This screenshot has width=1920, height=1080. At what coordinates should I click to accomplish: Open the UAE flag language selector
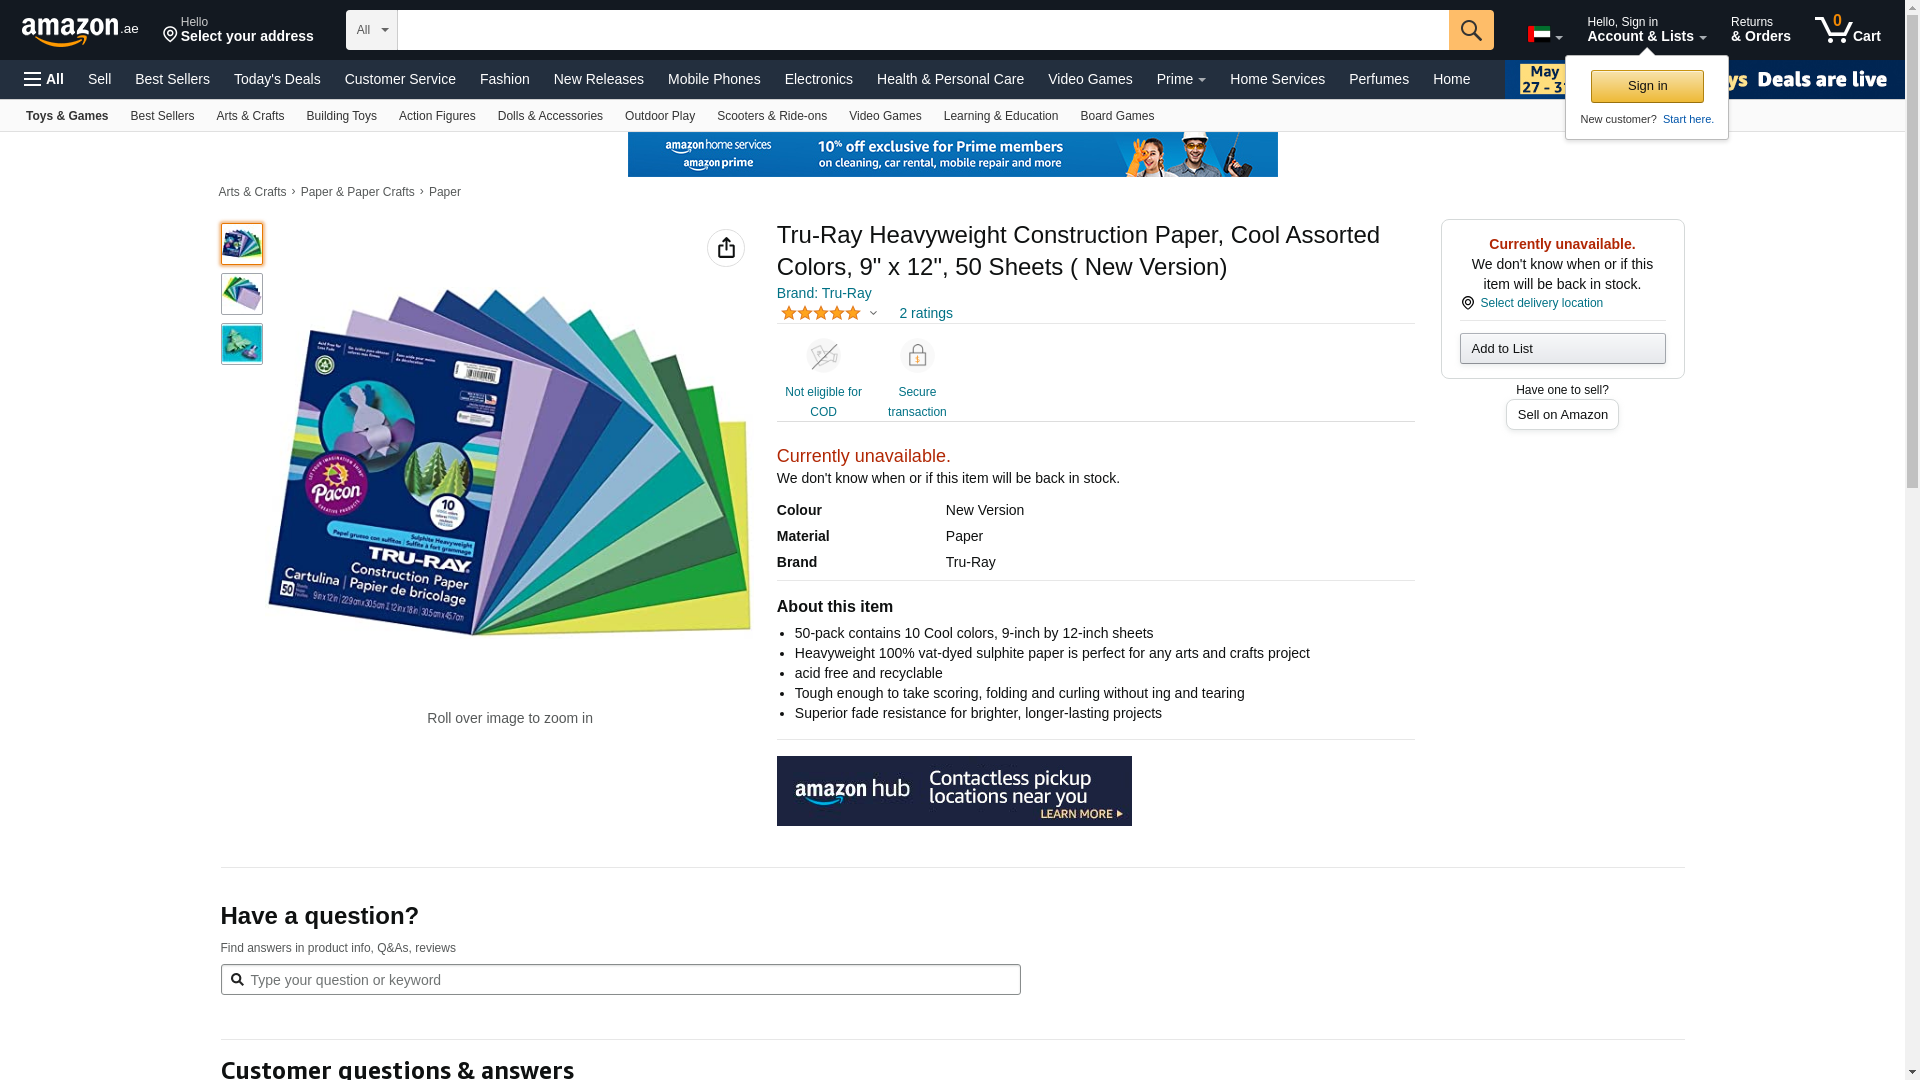click(1545, 35)
